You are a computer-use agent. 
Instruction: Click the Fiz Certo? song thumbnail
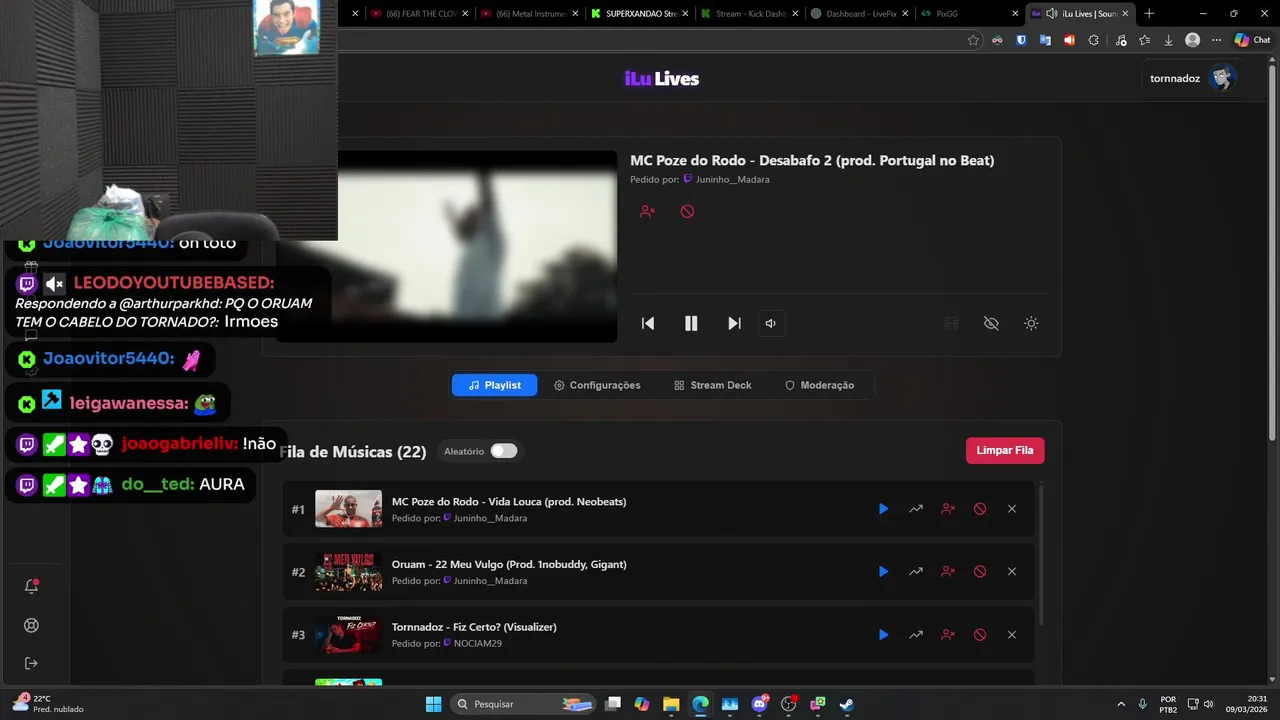(348, 635)
